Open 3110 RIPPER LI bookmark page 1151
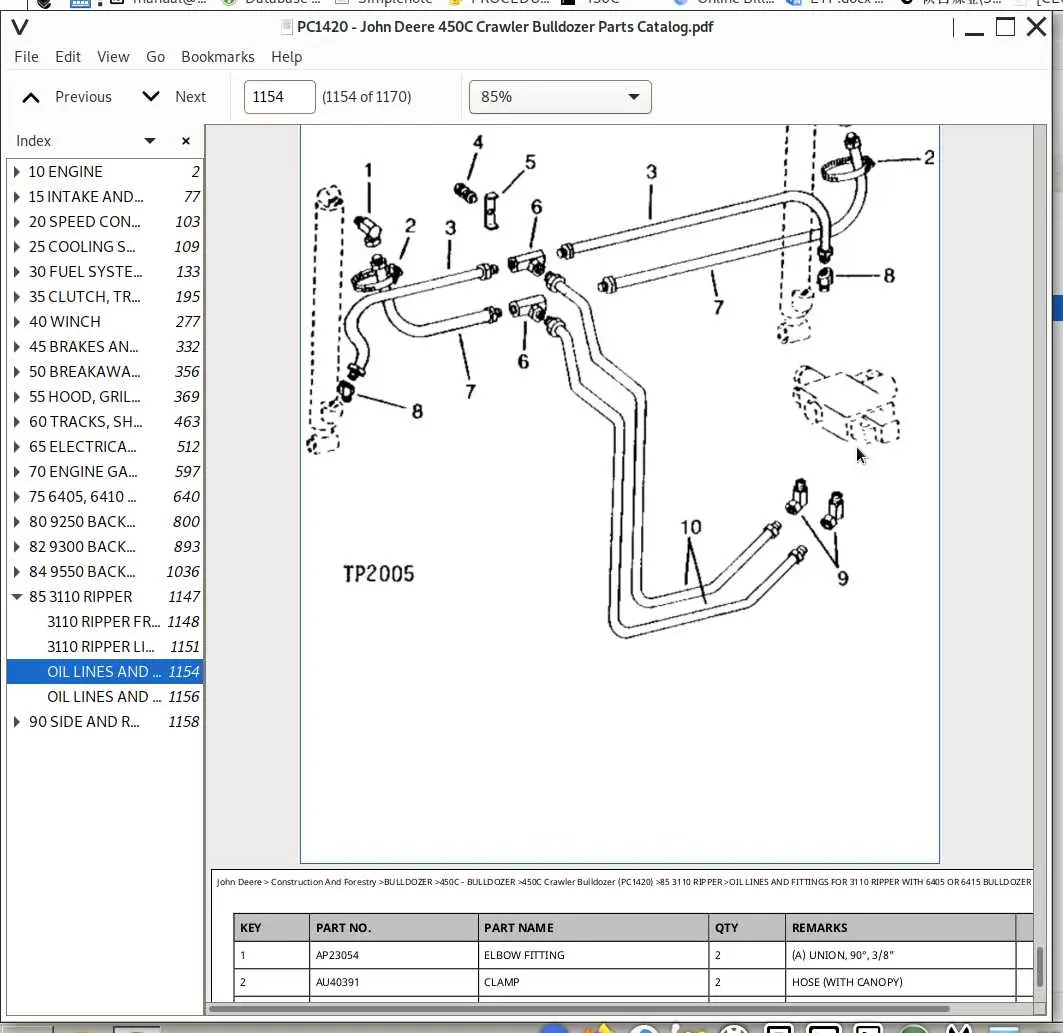 click(105, 647)
